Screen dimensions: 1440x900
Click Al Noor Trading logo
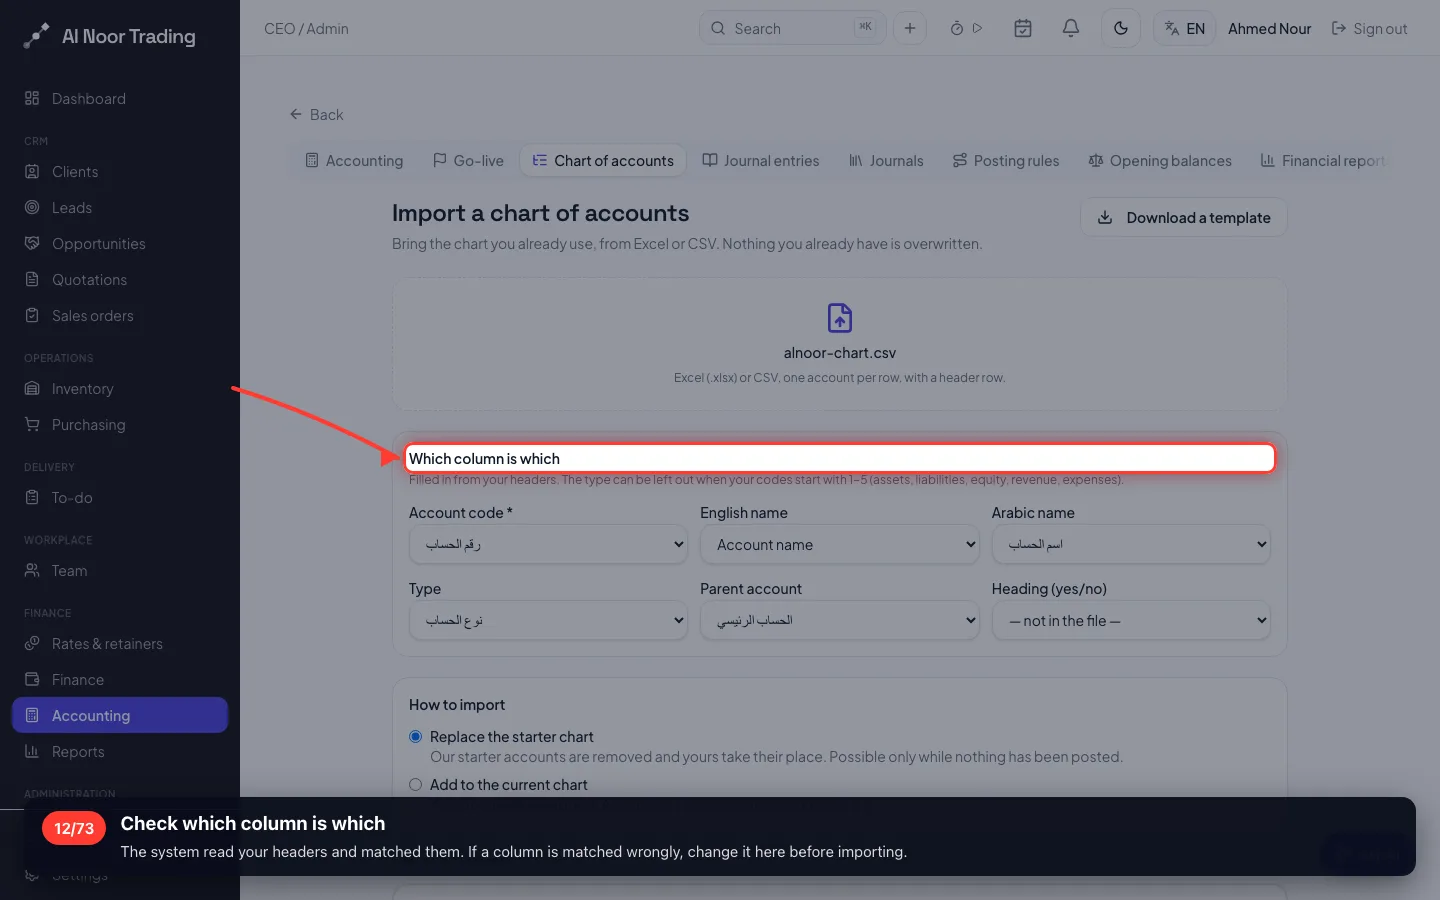tap(110, 36)
